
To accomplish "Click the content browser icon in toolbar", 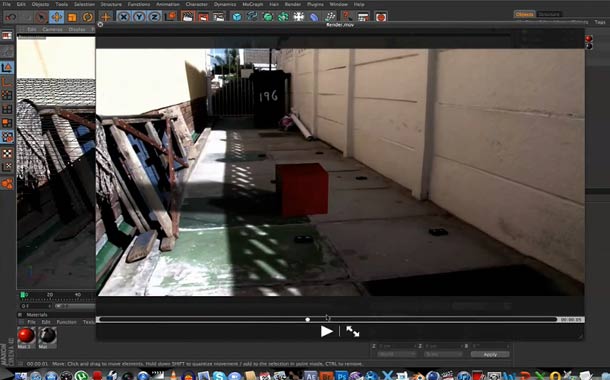I will click(363, 17).
